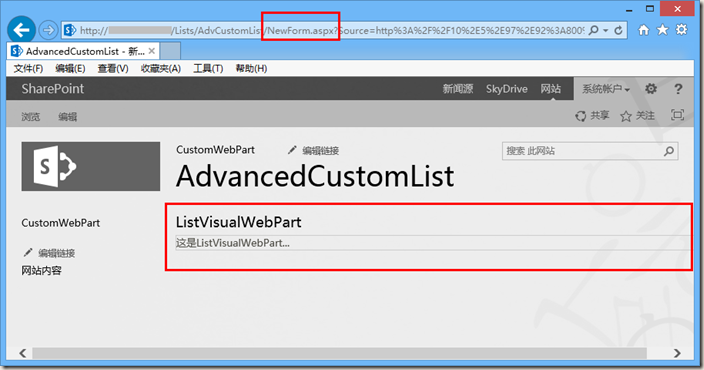Open the 编辑(E) menu
Viewport: 704px width, 370px height.
tap(70, 69)
